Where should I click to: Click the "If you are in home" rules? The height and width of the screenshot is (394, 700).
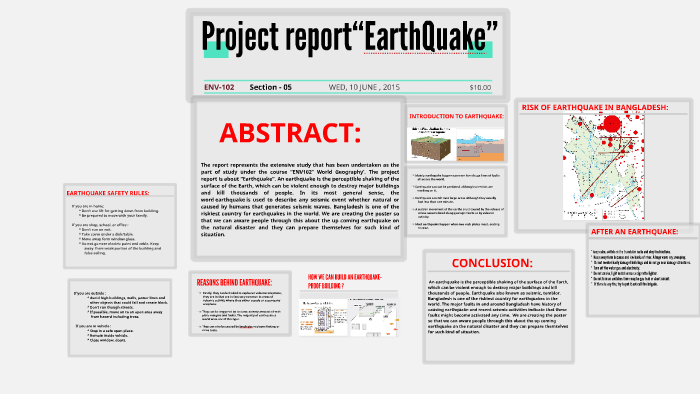116,211
